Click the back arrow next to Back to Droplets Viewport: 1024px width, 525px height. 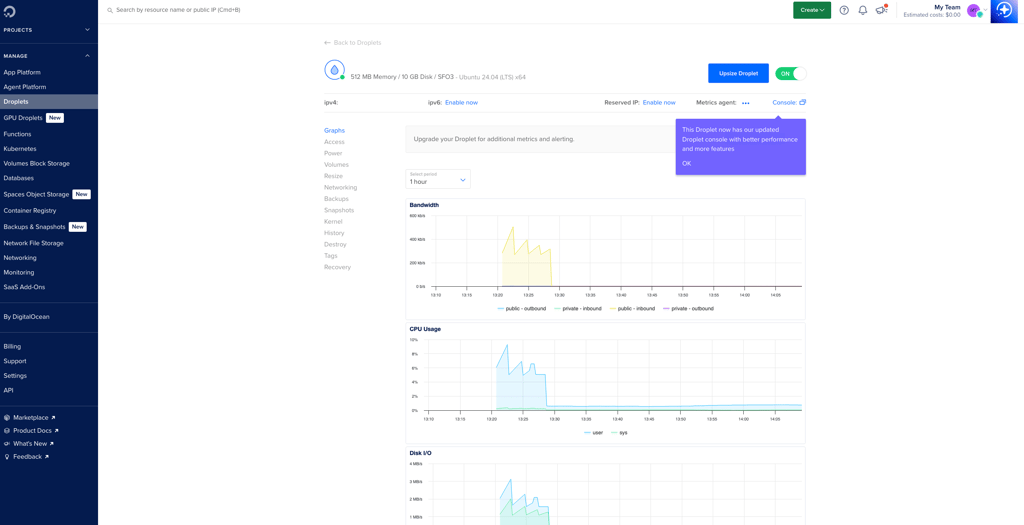(x=327, y=42)
